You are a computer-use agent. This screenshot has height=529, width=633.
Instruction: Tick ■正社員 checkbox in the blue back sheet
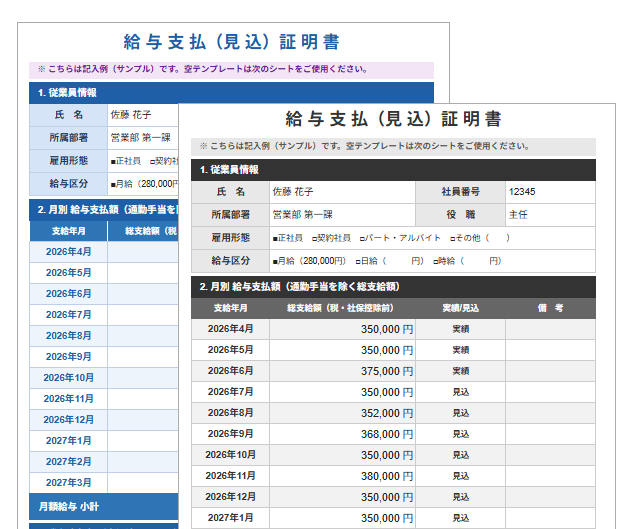point(113,162)
